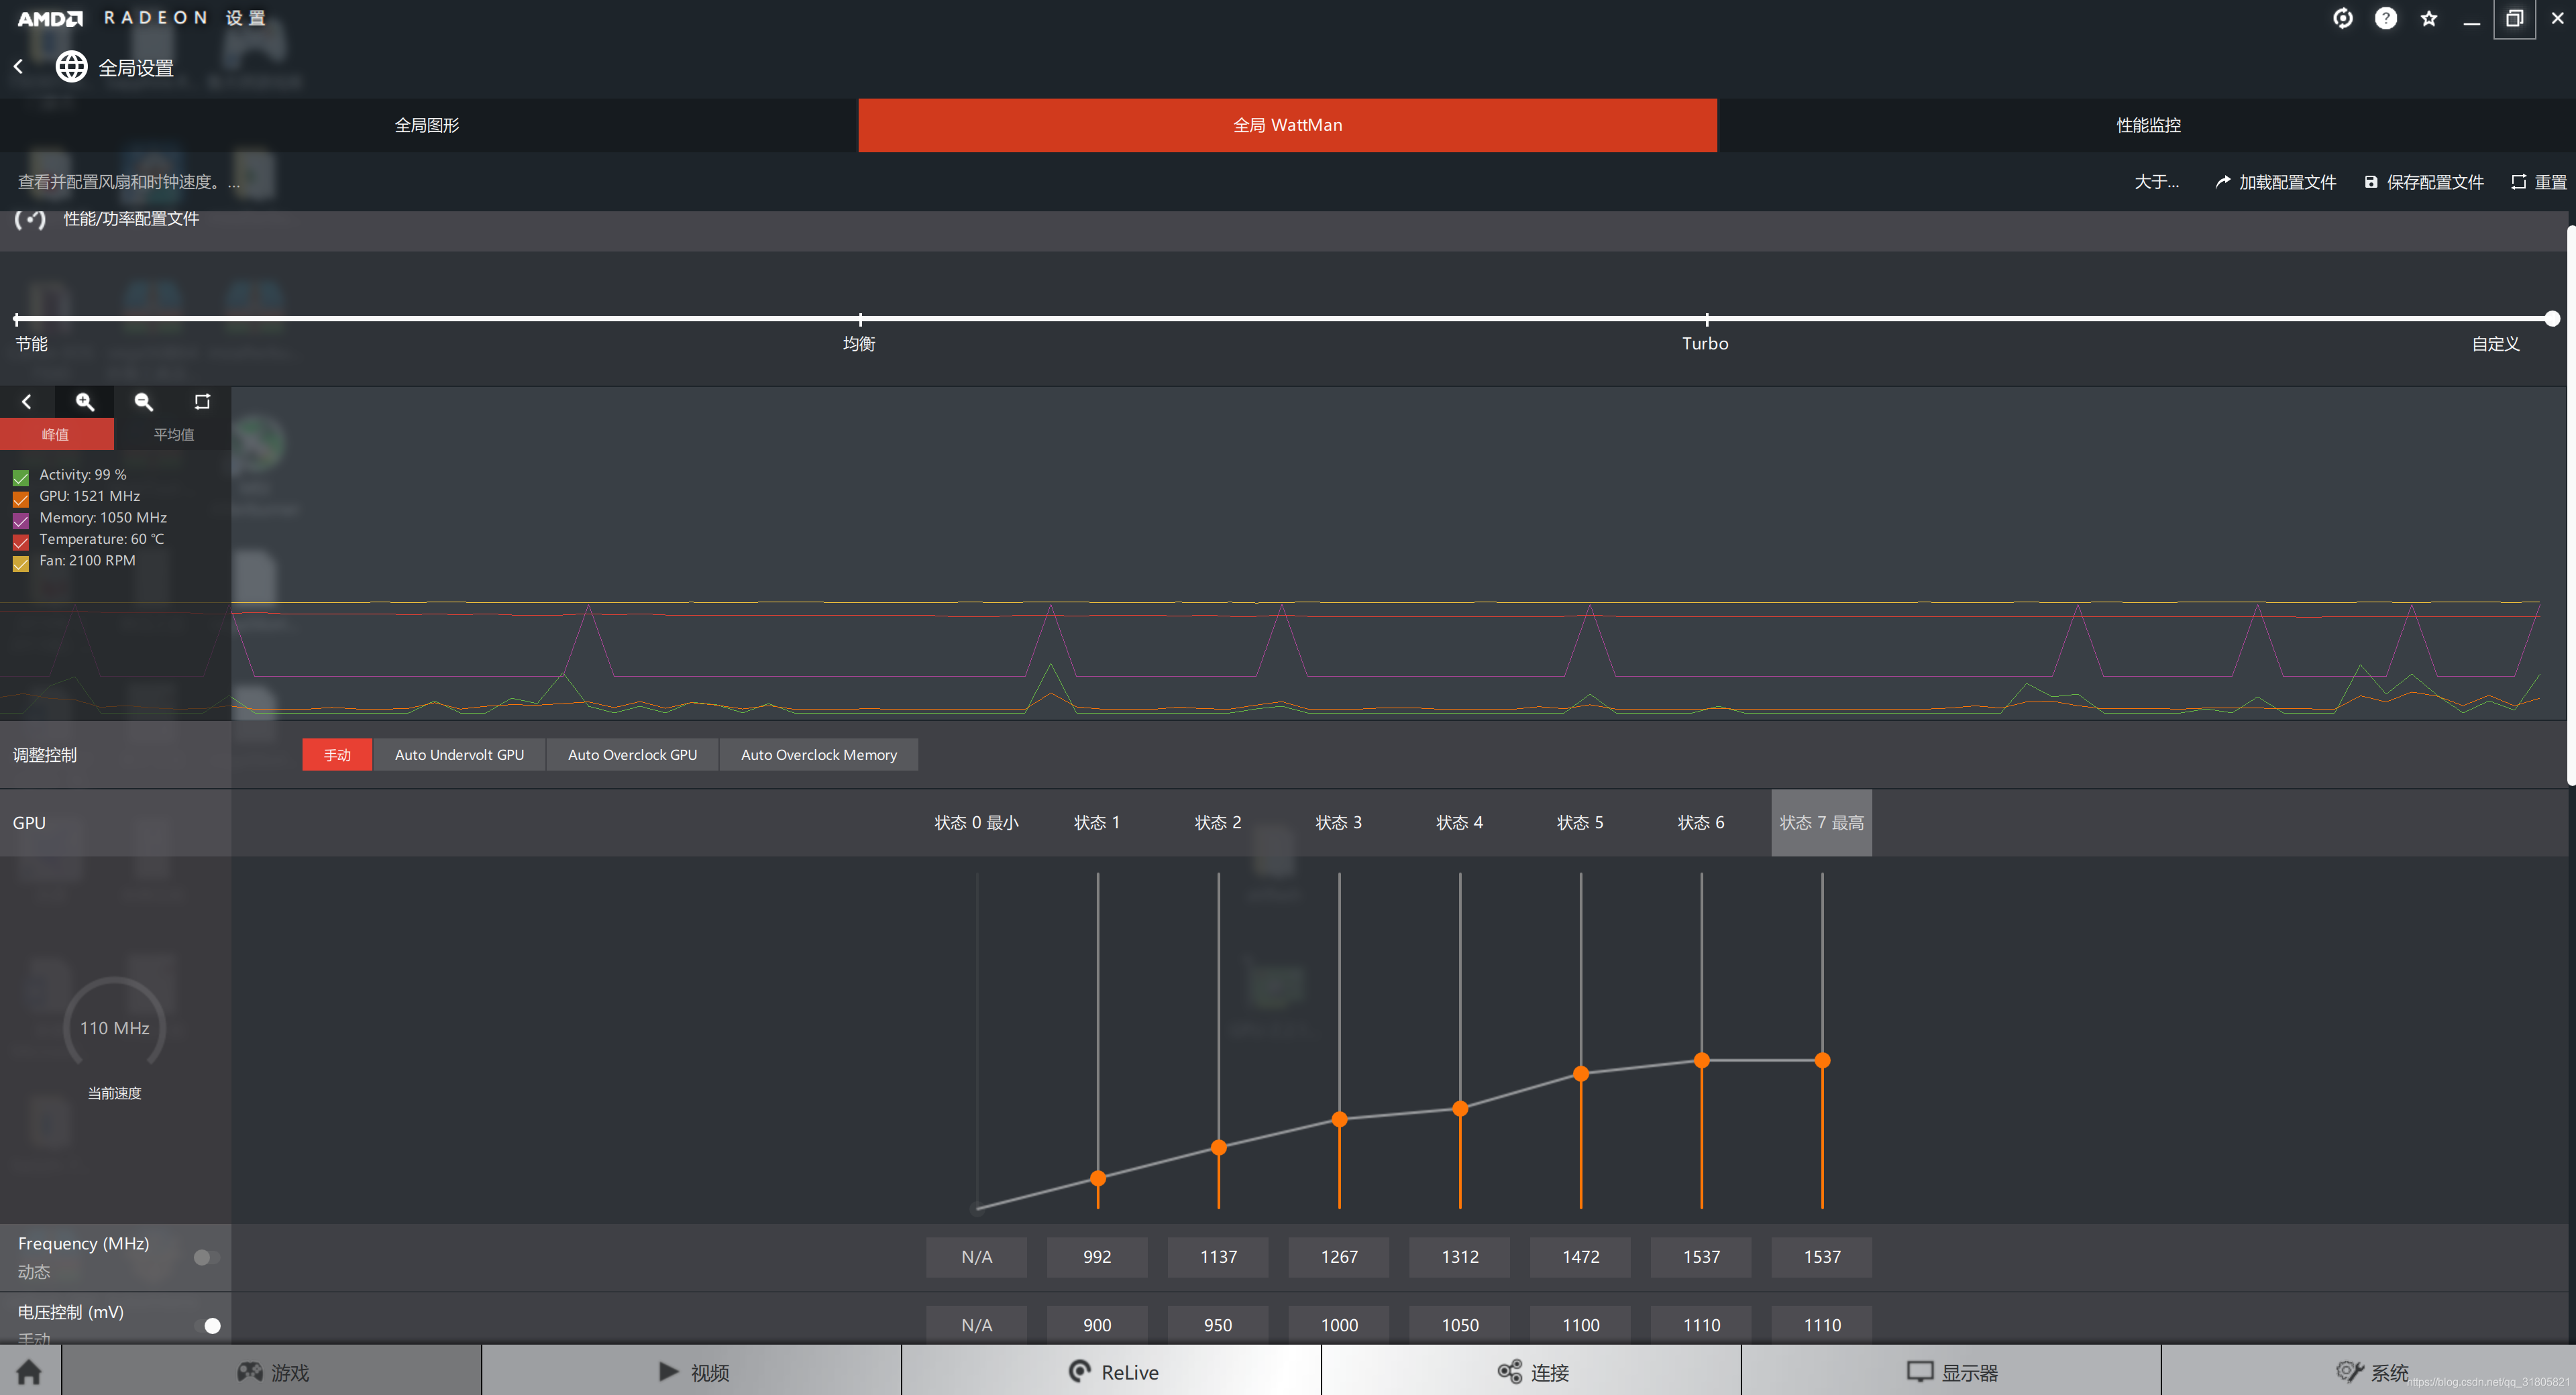Go back using the header back arrow
This screenshot has height=1395, width=2576.
pyautogui.click(x=18, y=66)
